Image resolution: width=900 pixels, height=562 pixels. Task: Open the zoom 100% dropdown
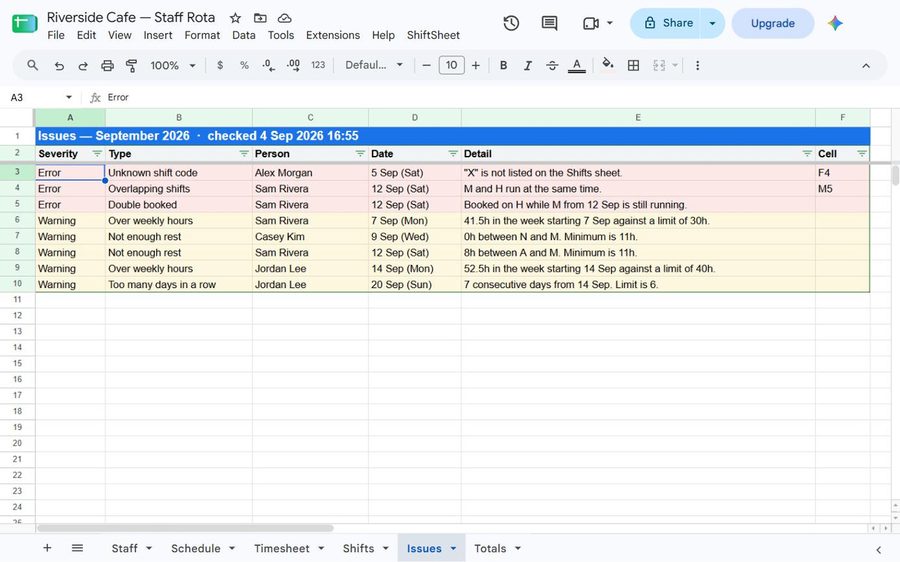coord(173,65)
